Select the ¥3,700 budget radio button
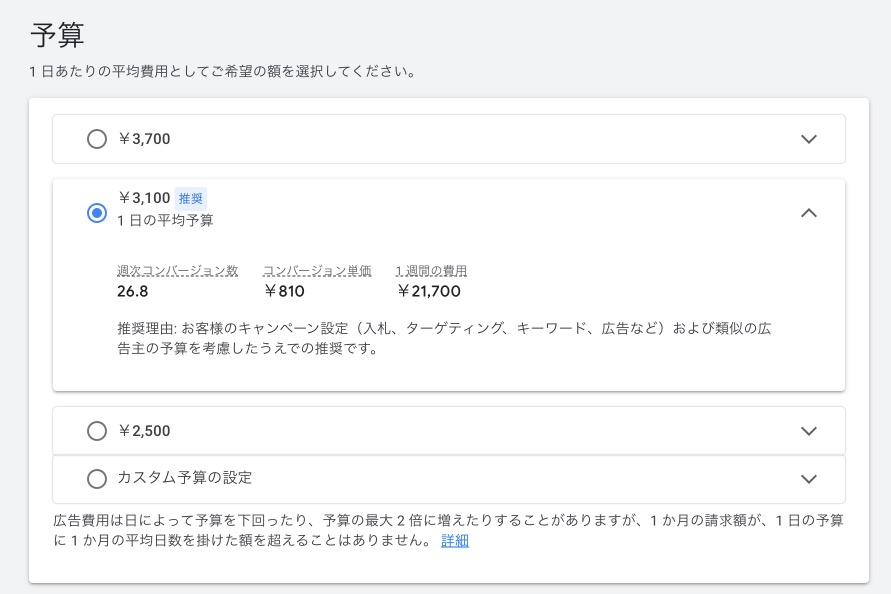The height and width of the screenshot is (594, 891). click(x=97, y=139)
